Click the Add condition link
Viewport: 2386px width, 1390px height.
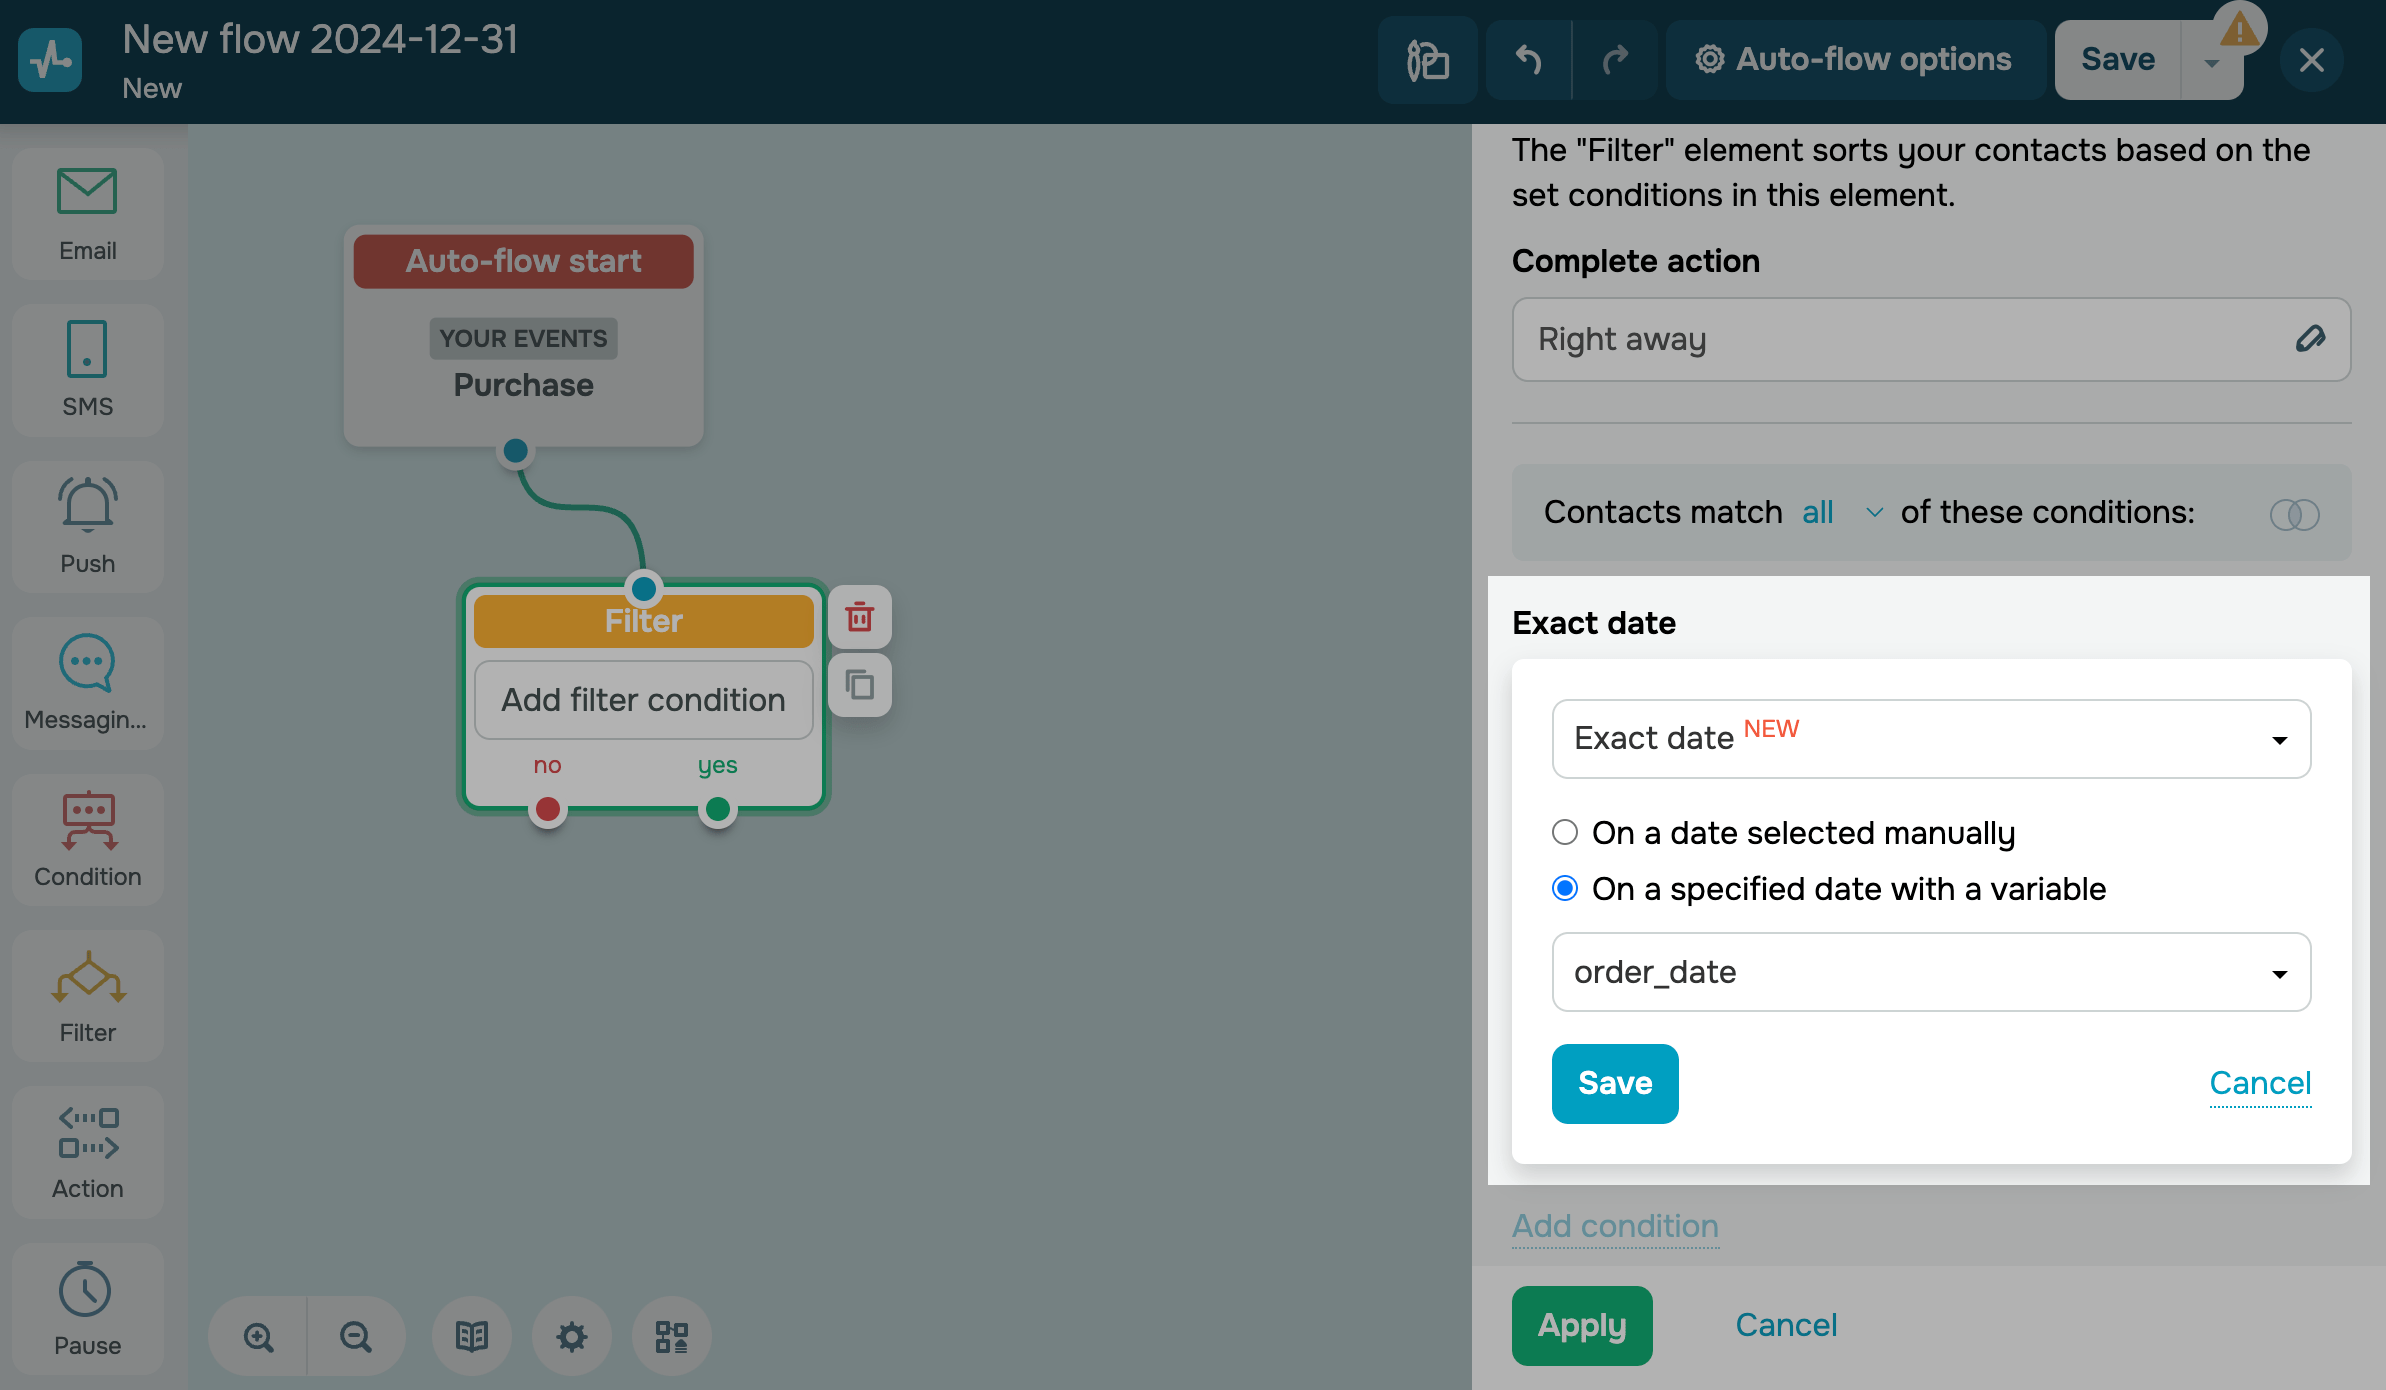[x=1614, y=1226]
